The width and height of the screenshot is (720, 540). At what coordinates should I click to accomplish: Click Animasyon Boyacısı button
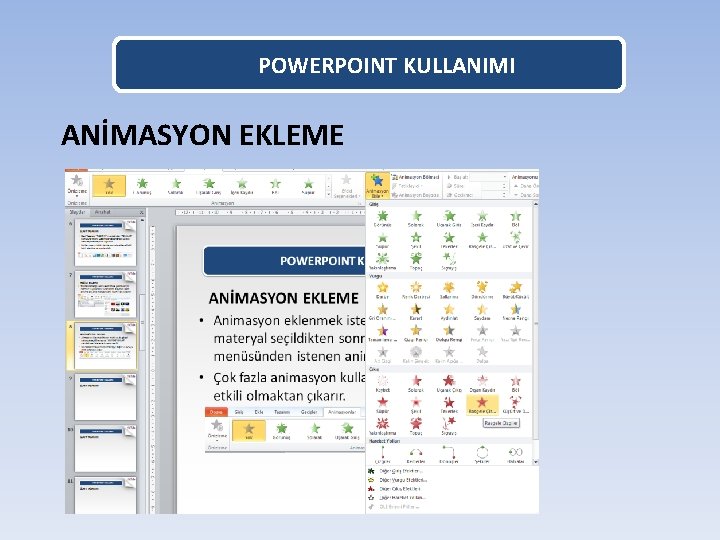(x=416, y=195)
